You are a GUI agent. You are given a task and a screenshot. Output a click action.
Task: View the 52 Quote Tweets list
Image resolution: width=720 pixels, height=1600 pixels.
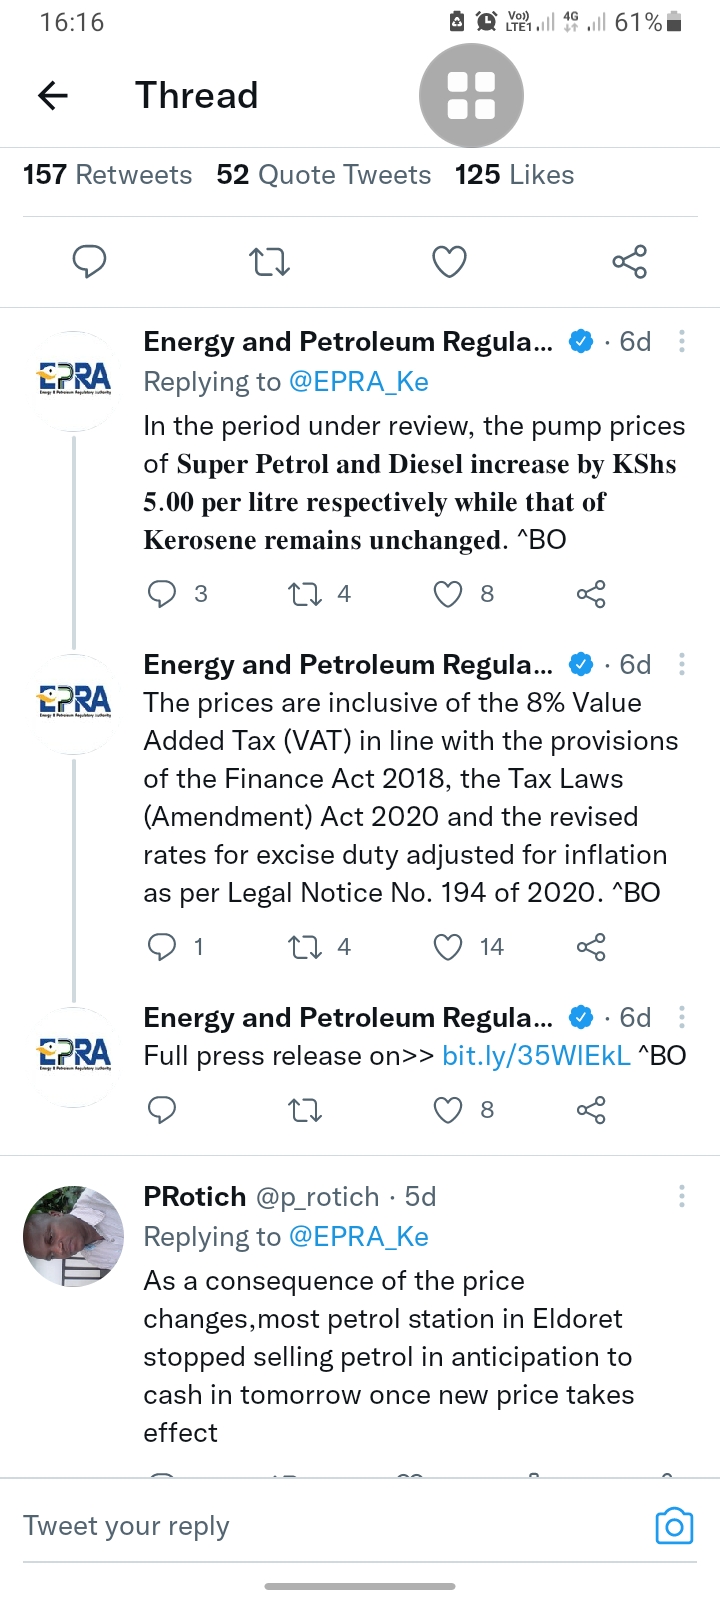[x=323, y=175]
